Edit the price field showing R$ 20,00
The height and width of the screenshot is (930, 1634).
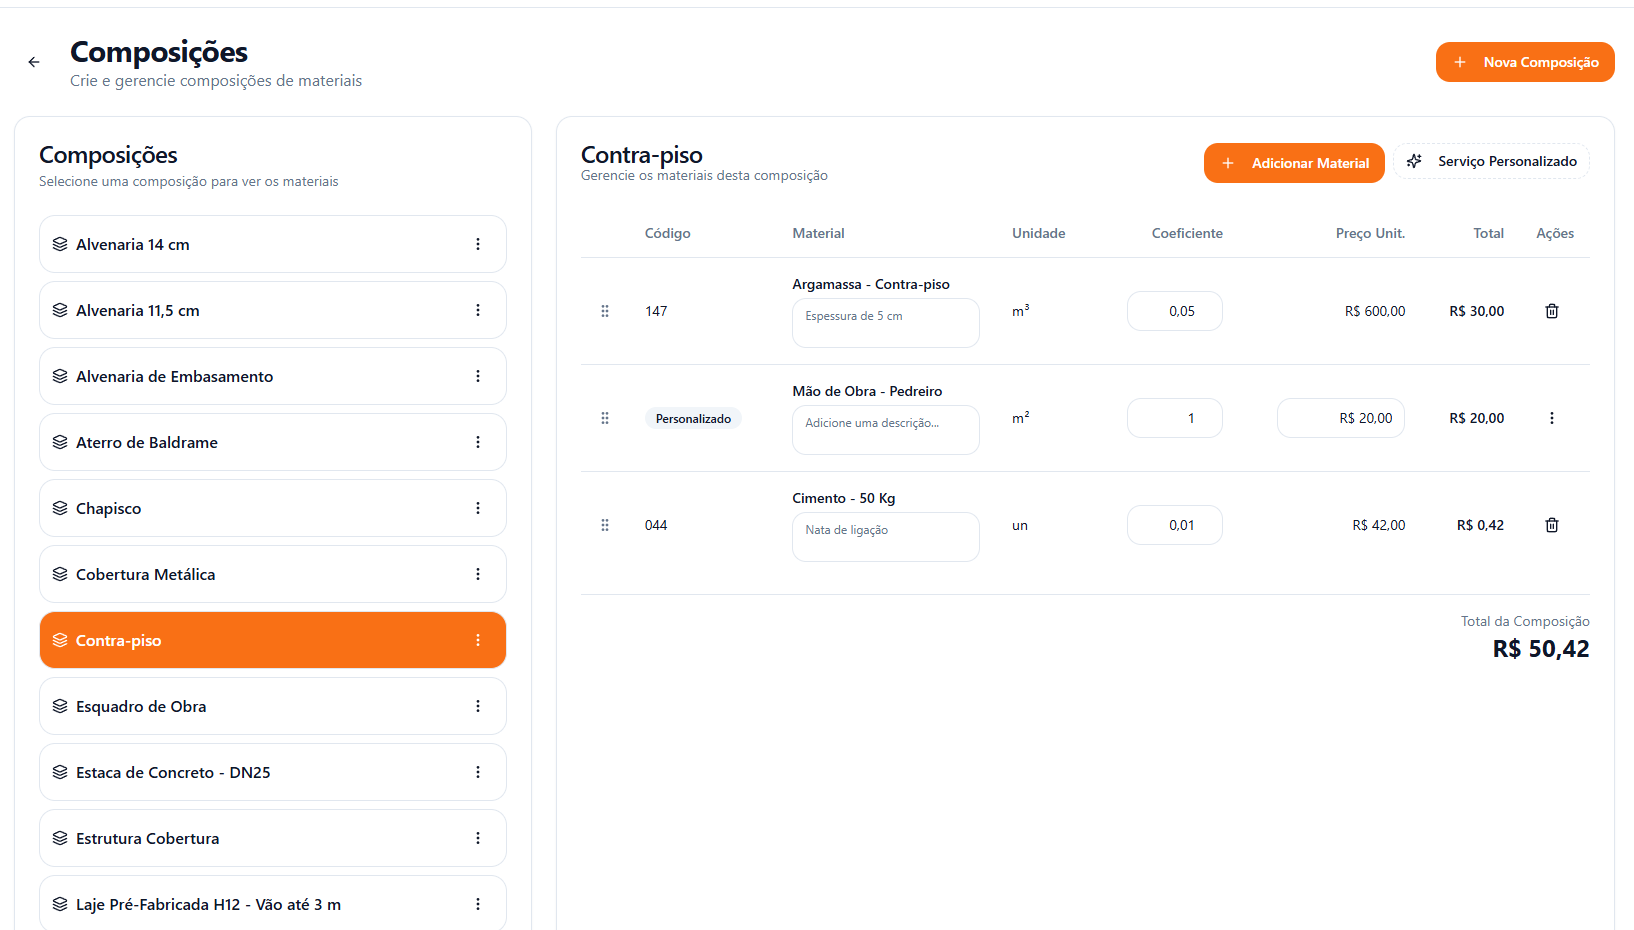1340,418
